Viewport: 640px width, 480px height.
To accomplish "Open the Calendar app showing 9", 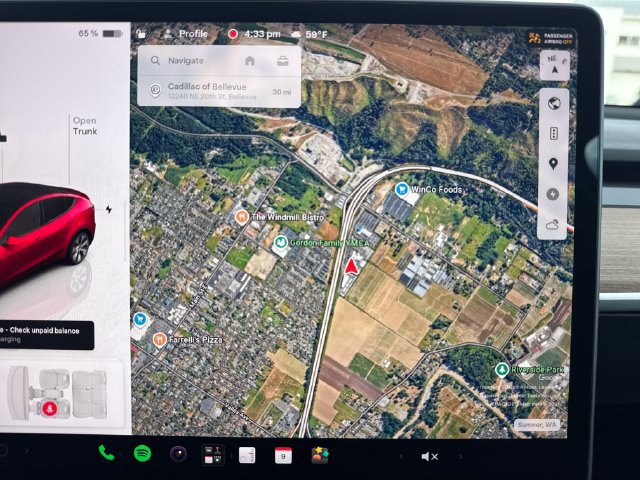I will (283, 456).
